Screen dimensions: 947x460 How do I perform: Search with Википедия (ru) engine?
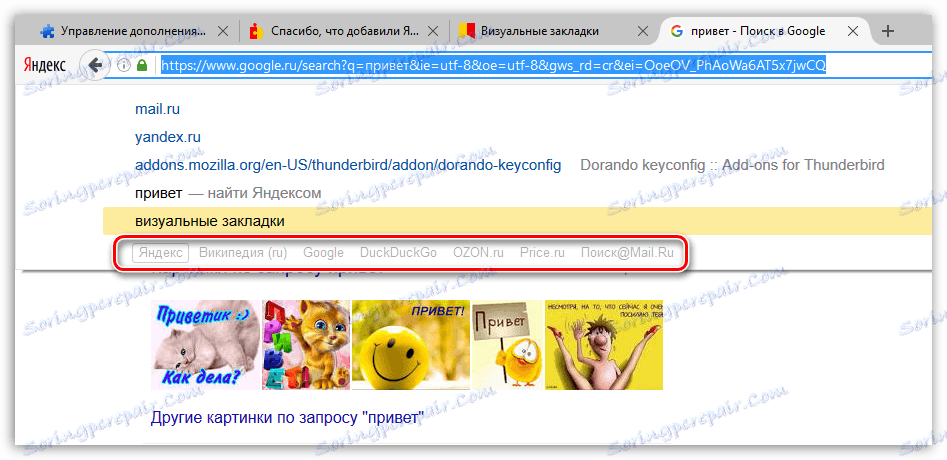point(243,253)
